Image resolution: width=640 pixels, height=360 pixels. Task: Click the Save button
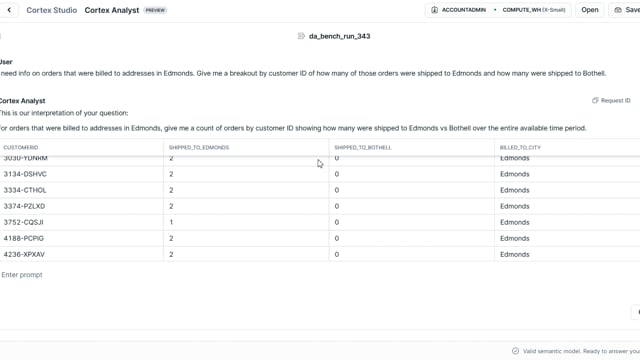pos(627,10)
